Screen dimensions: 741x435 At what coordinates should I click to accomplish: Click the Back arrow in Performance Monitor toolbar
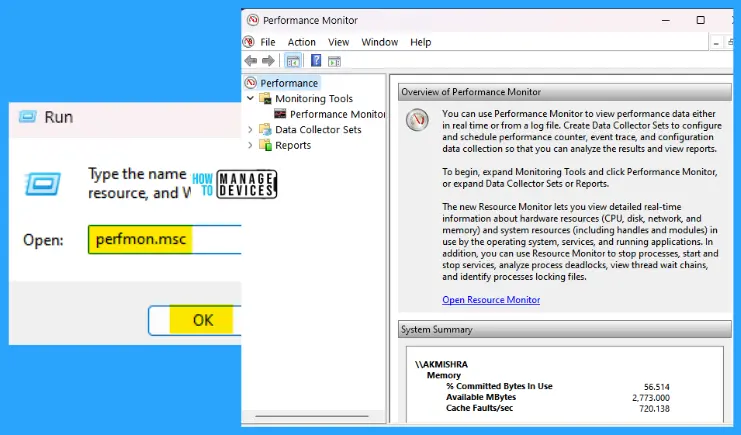(x=250, y=61)
